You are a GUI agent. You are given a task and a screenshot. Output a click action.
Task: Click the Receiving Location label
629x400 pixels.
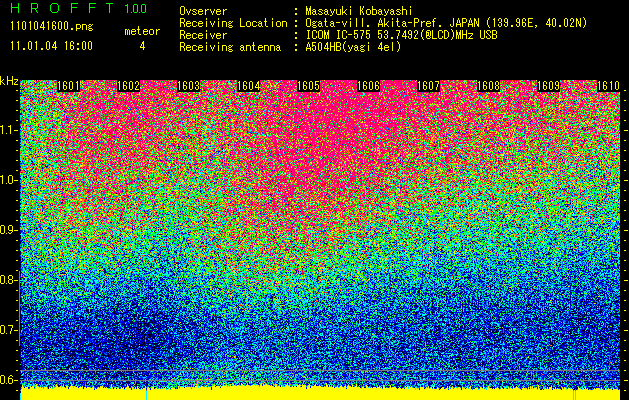(x=233, y=23)
